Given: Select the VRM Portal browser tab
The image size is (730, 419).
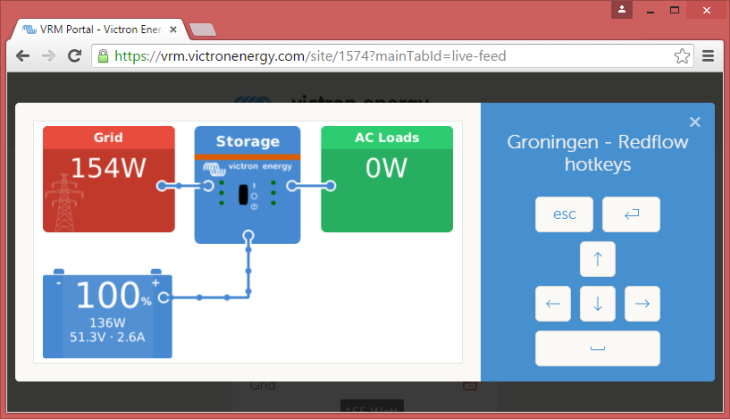Looking at the screenshot, I should [95, 29].
